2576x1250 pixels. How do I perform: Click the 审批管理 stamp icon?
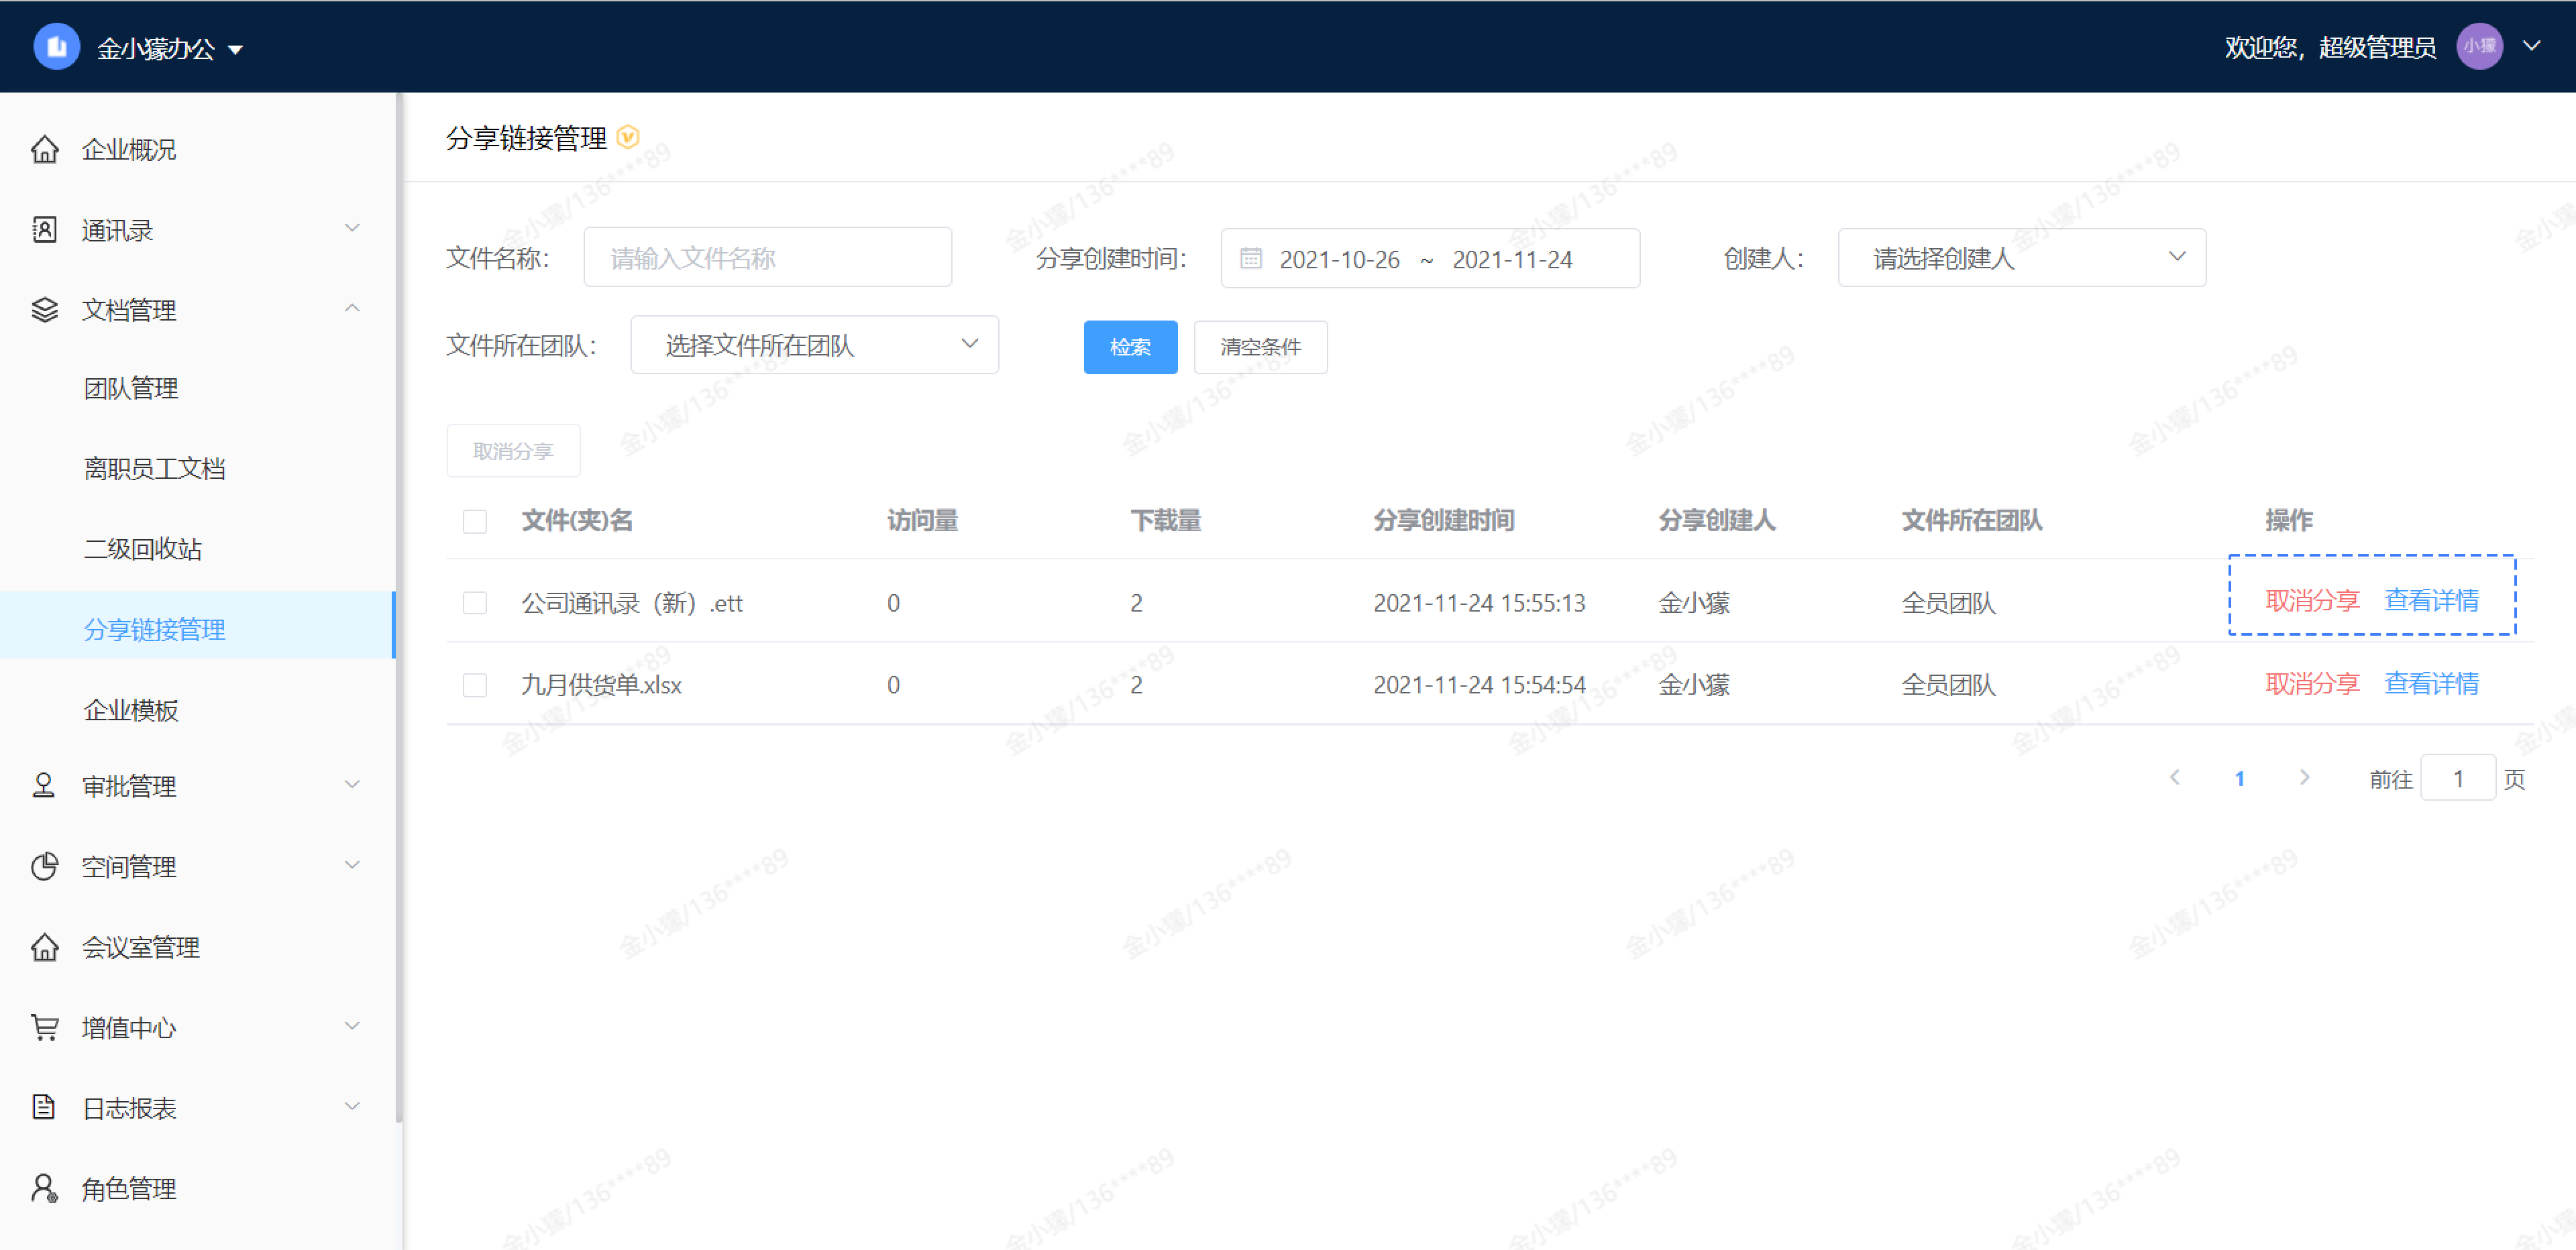(x=44, y=786)
